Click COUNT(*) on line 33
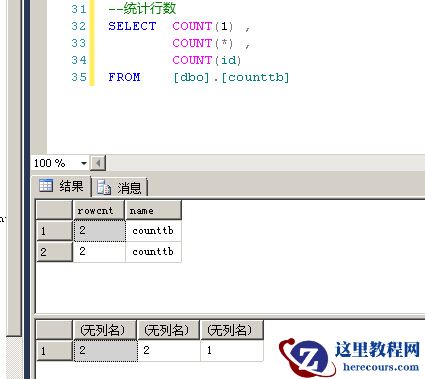This screenshot has width=425, height=379. (x=203, y=43)
